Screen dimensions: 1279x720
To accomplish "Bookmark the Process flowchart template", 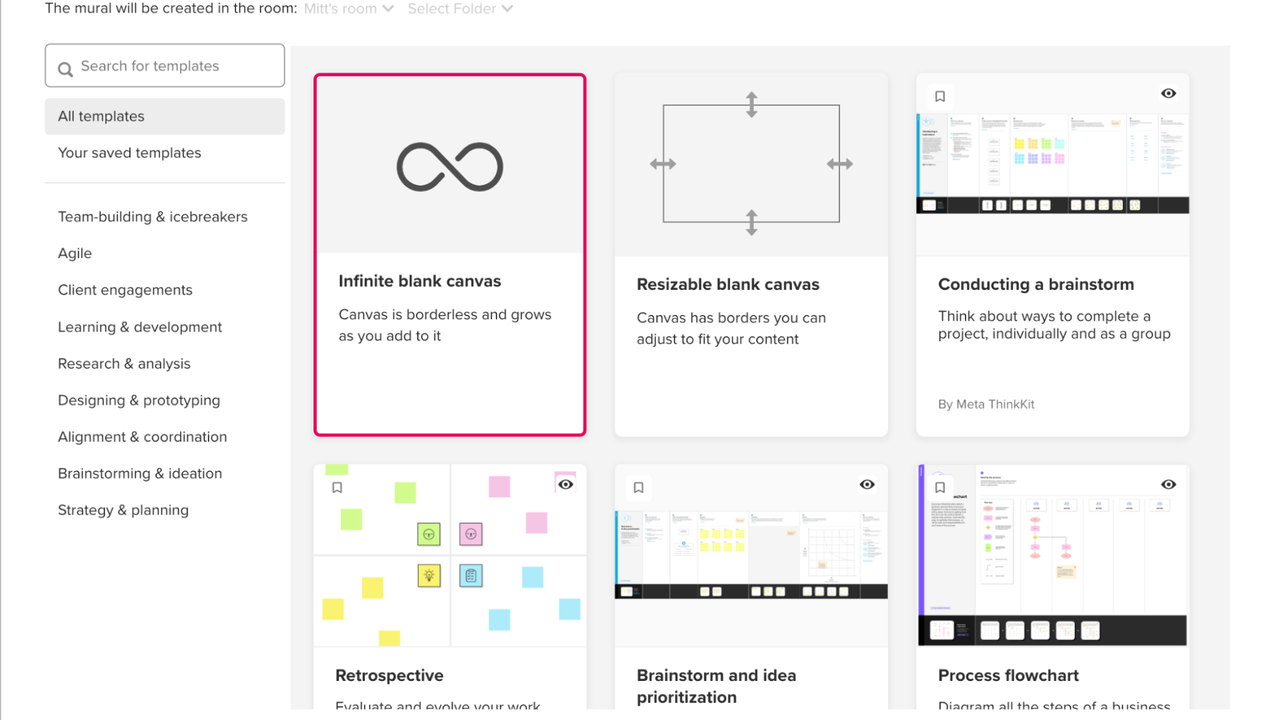I will [940, 488].
